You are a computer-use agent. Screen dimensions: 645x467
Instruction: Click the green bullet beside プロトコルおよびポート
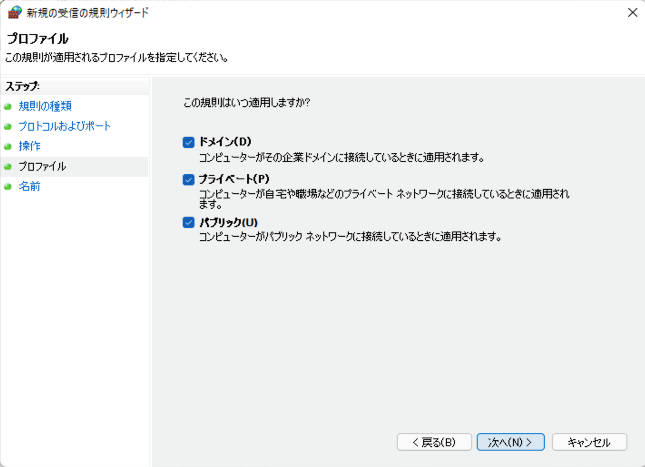(x=7, y=126)
